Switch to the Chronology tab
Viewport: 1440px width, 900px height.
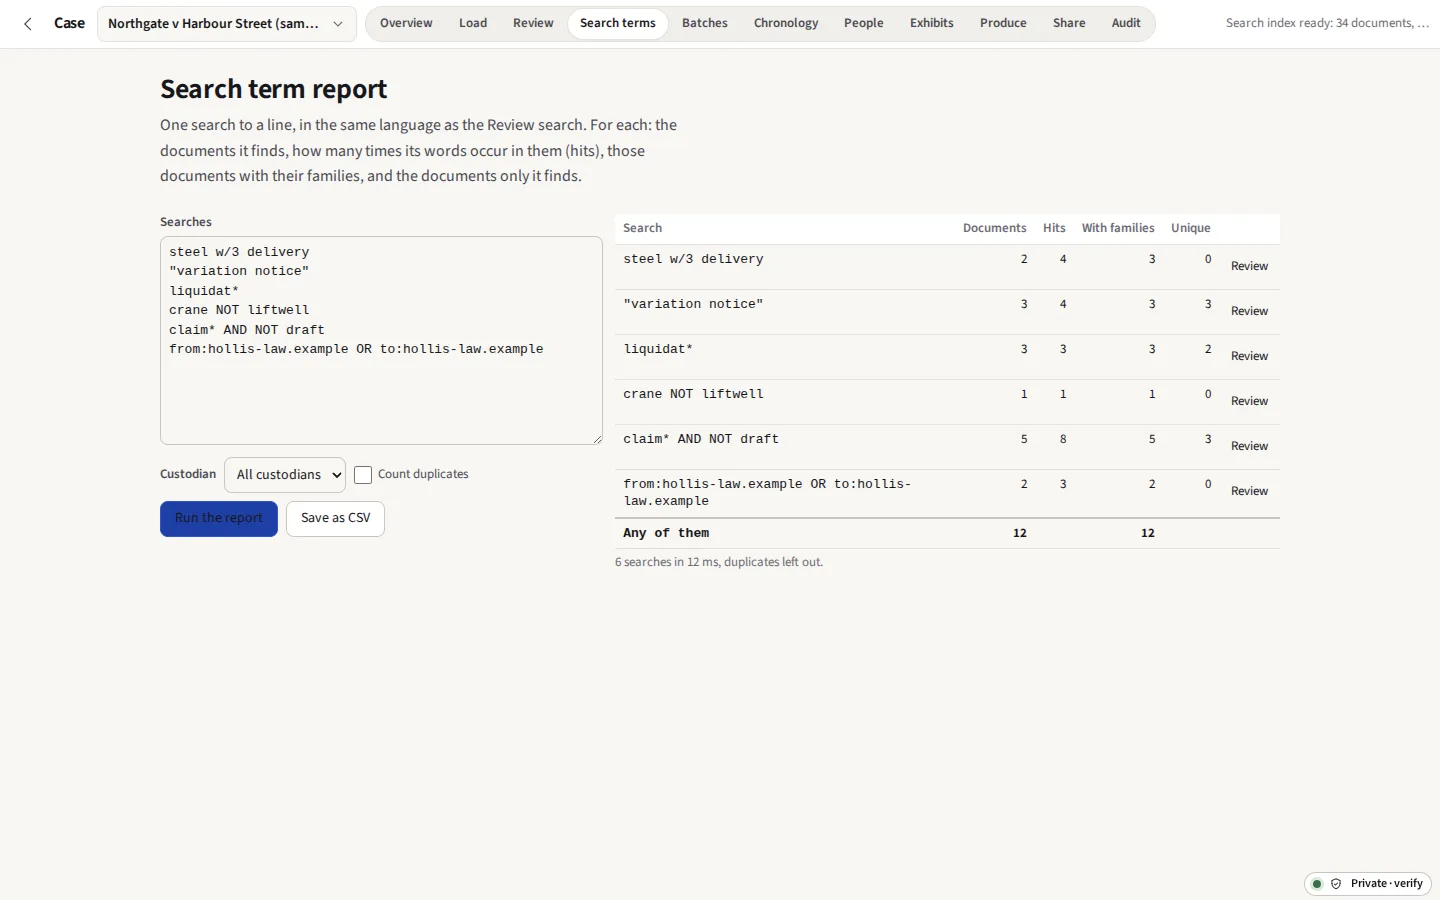[x=786, y=23]
